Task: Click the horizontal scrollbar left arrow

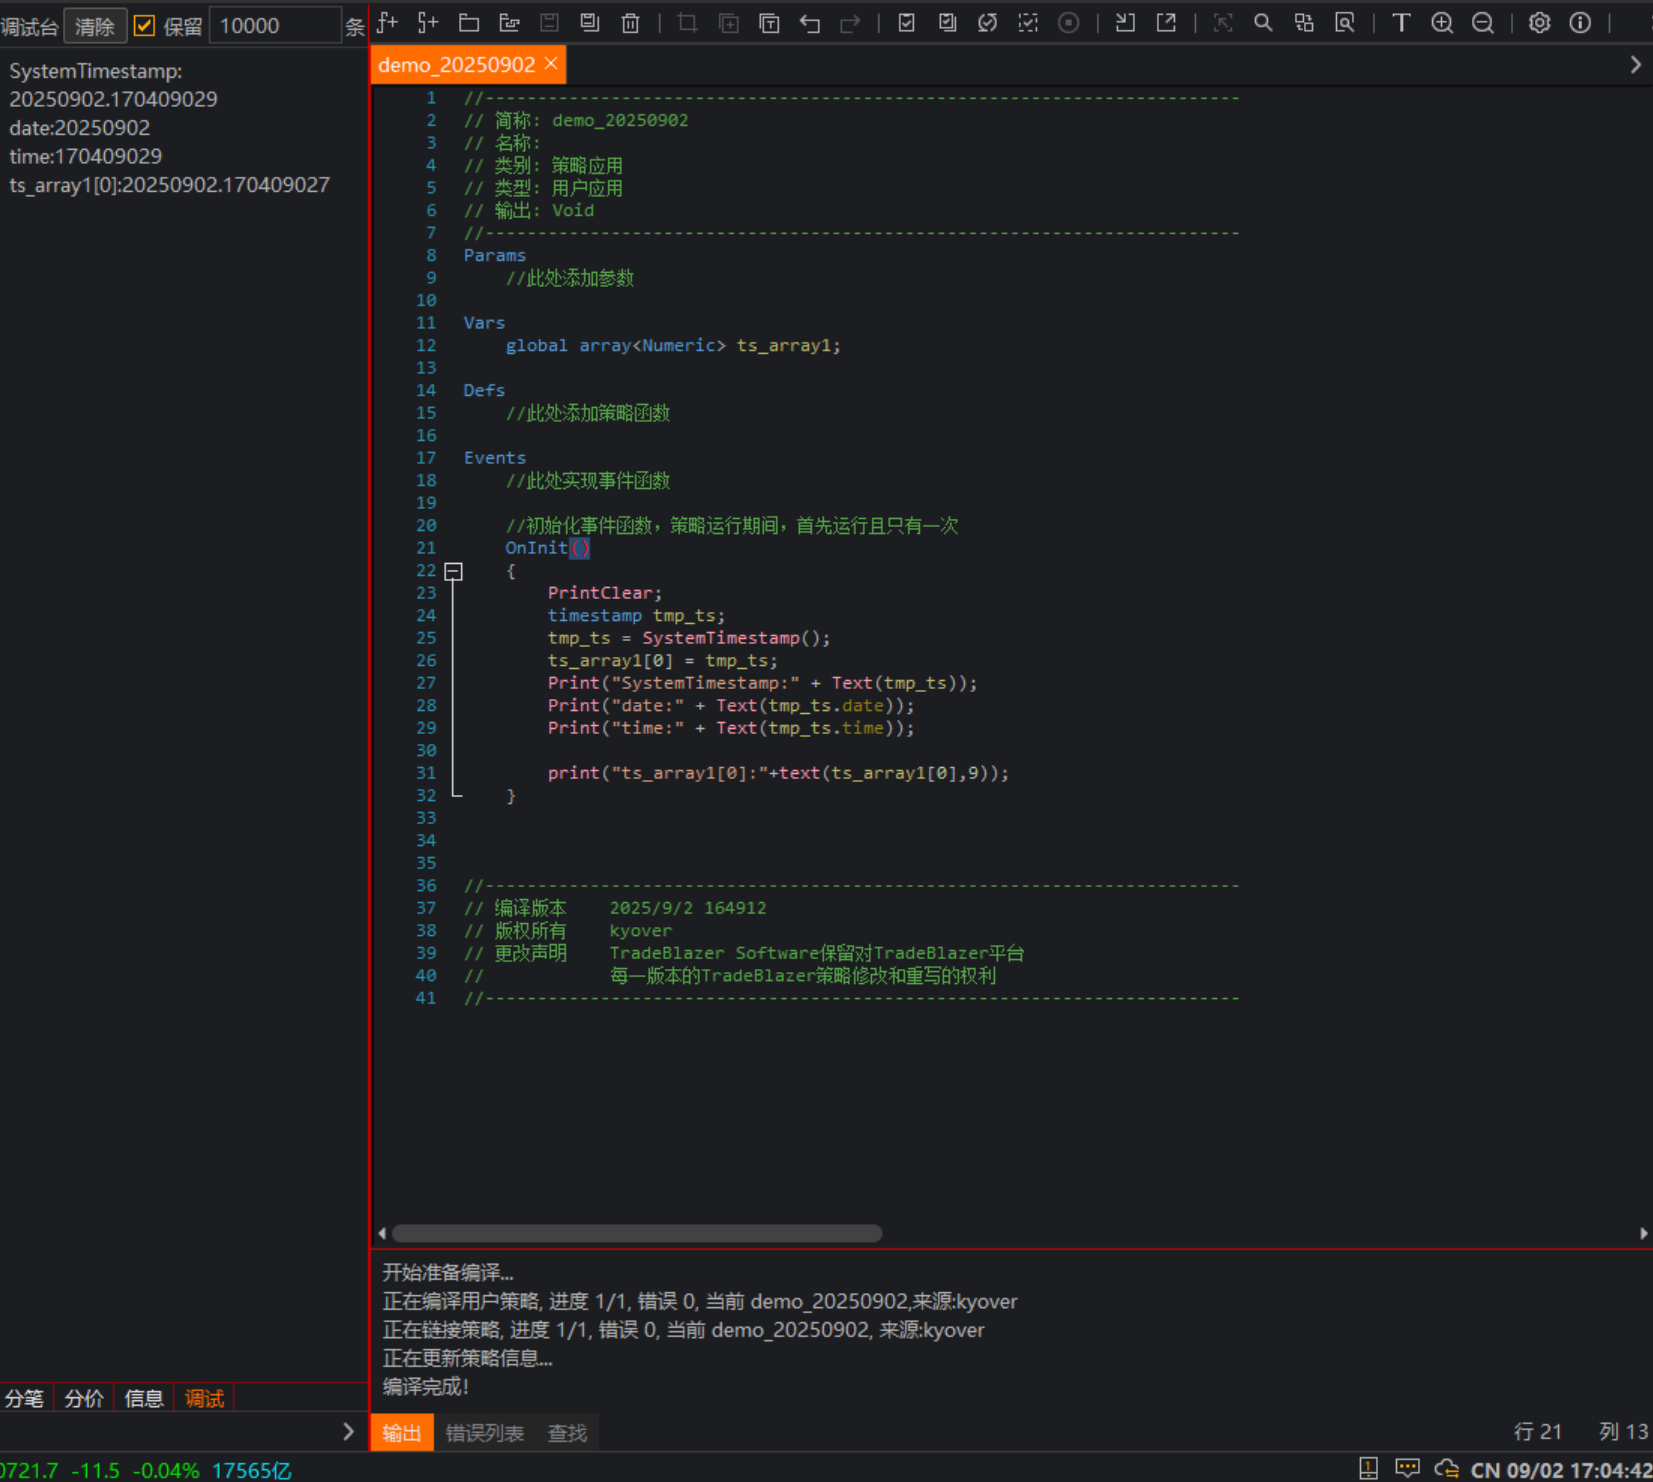Action: click(382, 1233)
